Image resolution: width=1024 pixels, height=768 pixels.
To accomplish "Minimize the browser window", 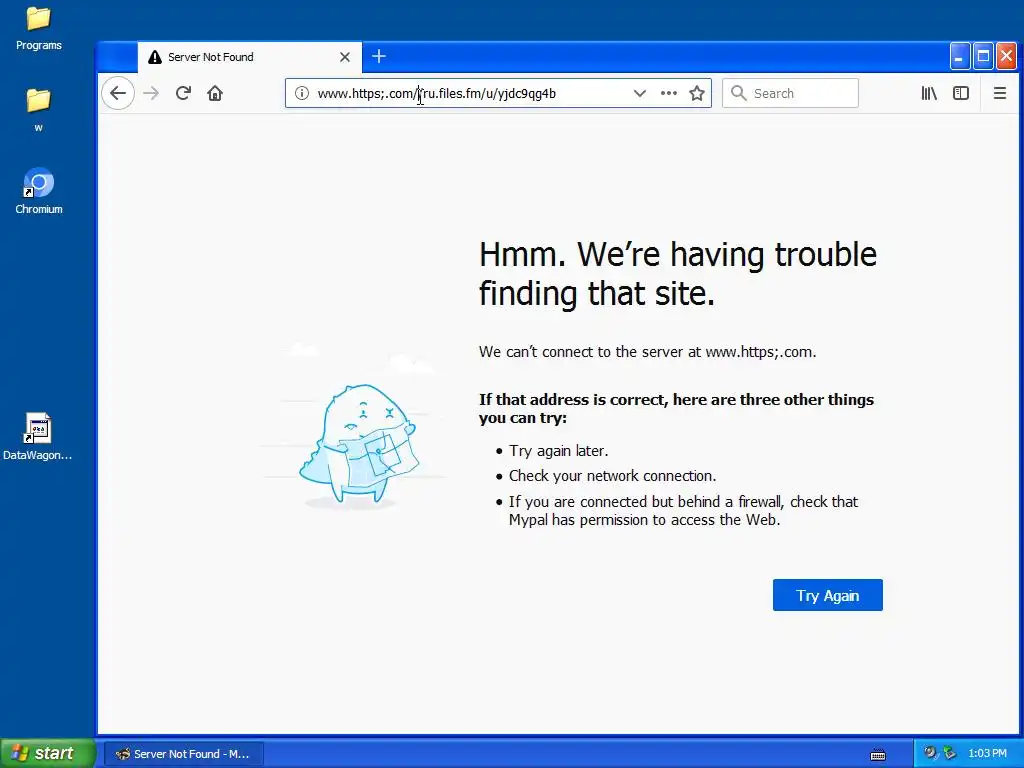I will tap(959, 57).
